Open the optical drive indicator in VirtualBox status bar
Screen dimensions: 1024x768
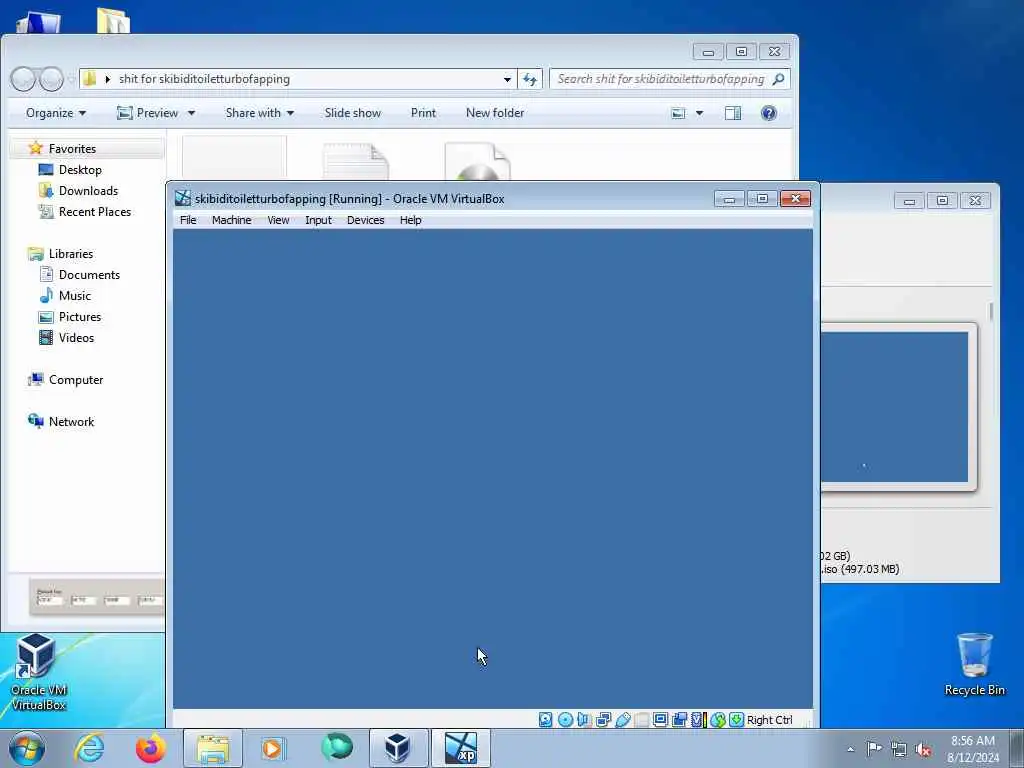point(566,720)
